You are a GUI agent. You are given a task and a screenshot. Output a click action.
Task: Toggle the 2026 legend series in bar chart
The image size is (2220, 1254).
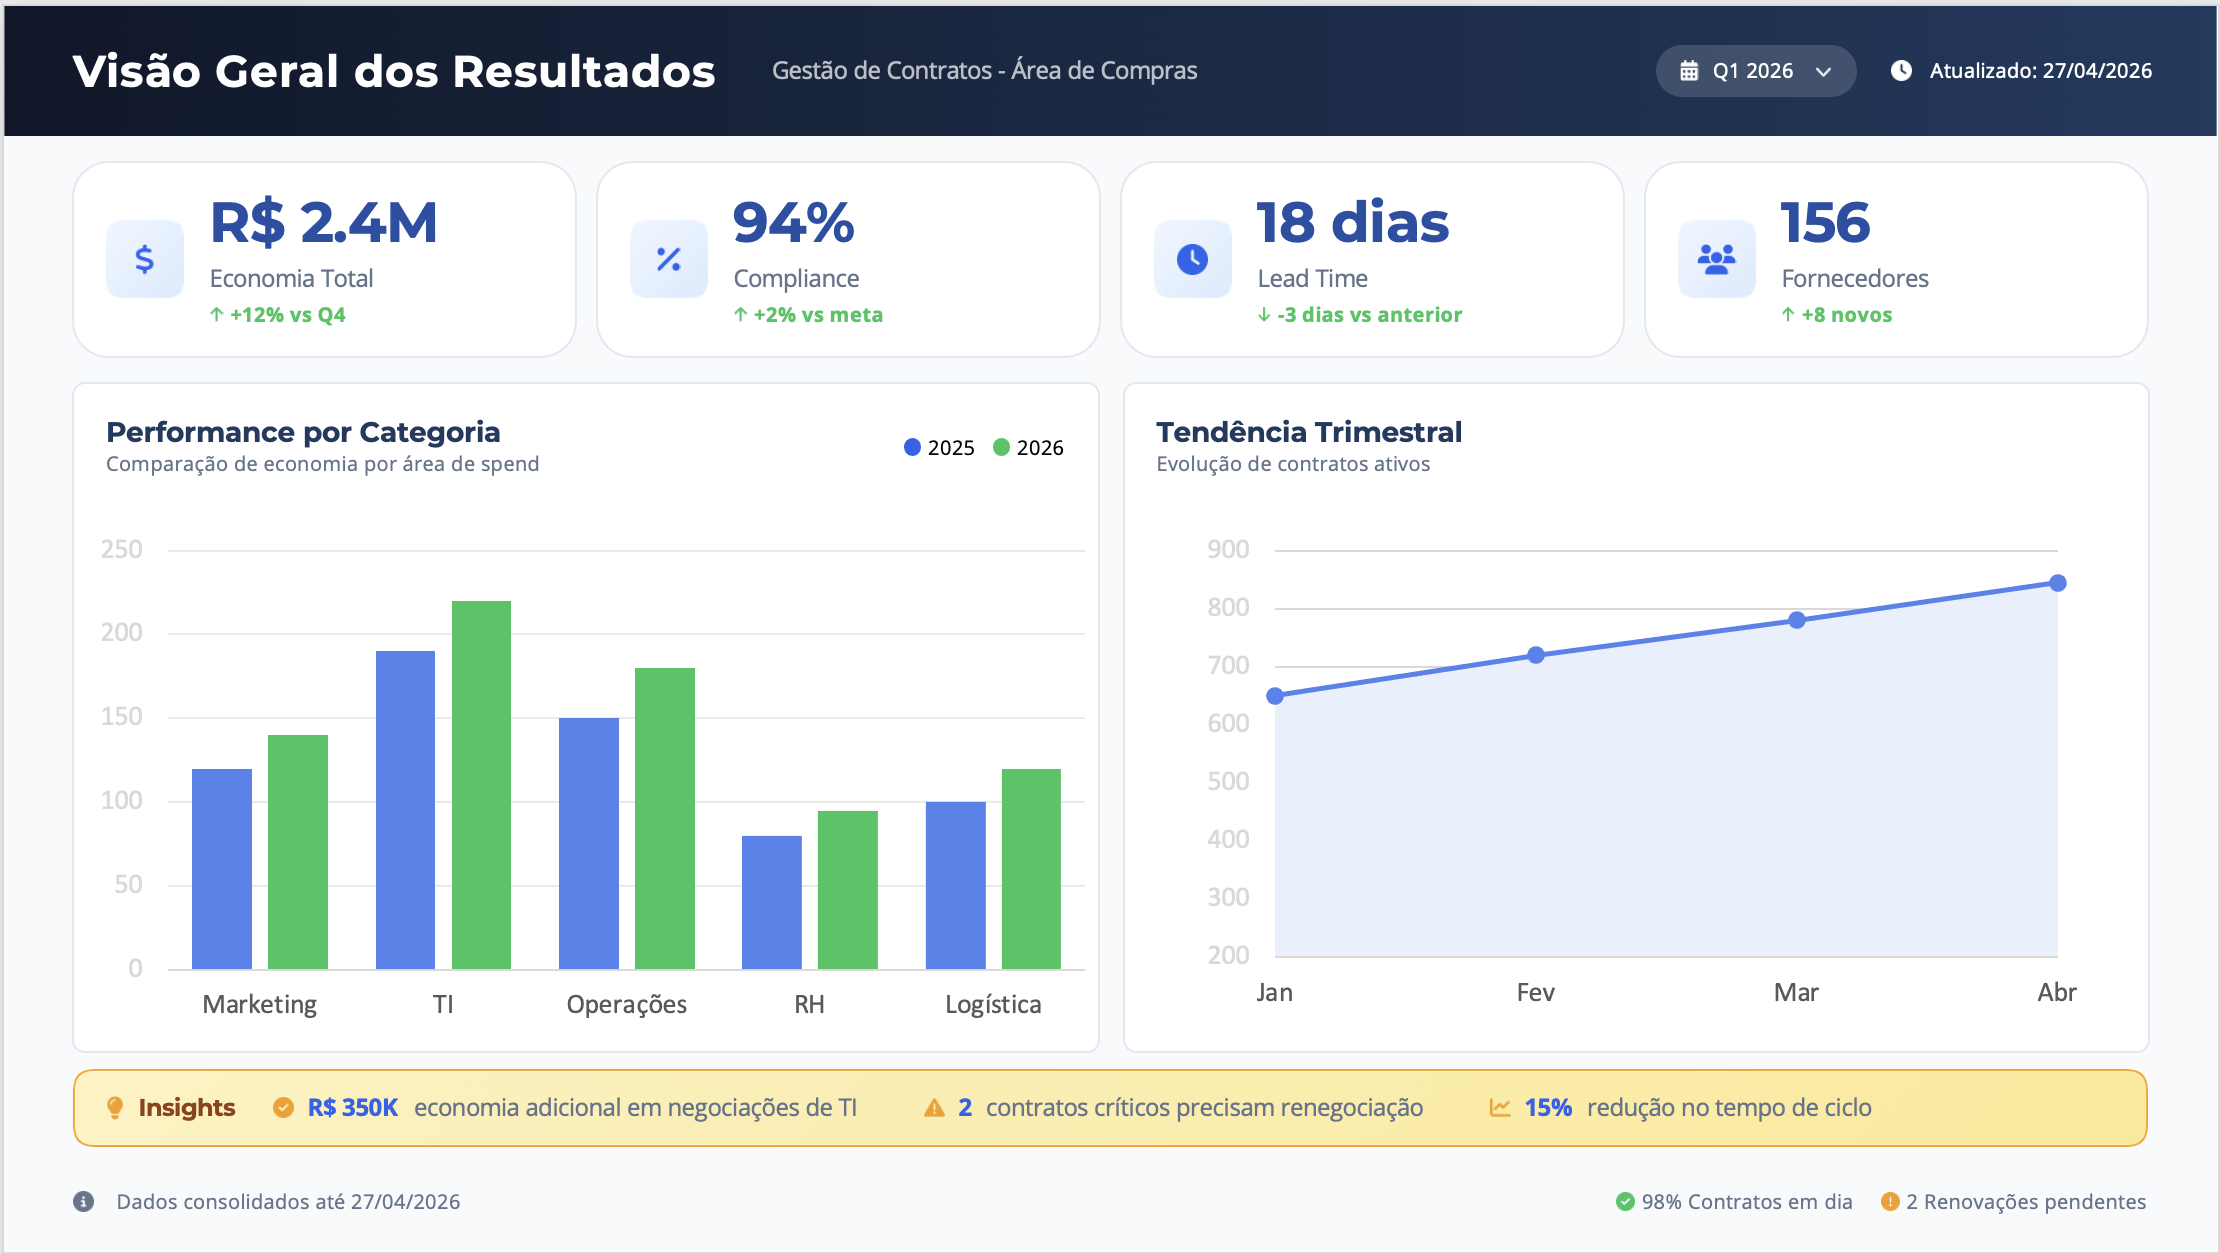[1028, 448]
